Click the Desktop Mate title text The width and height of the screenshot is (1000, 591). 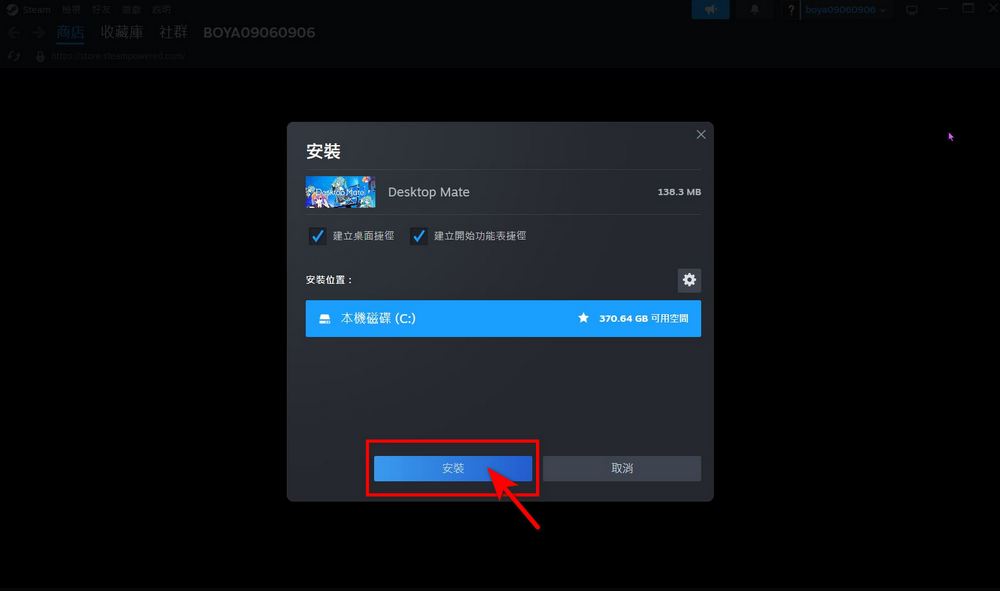pos(429,192)
